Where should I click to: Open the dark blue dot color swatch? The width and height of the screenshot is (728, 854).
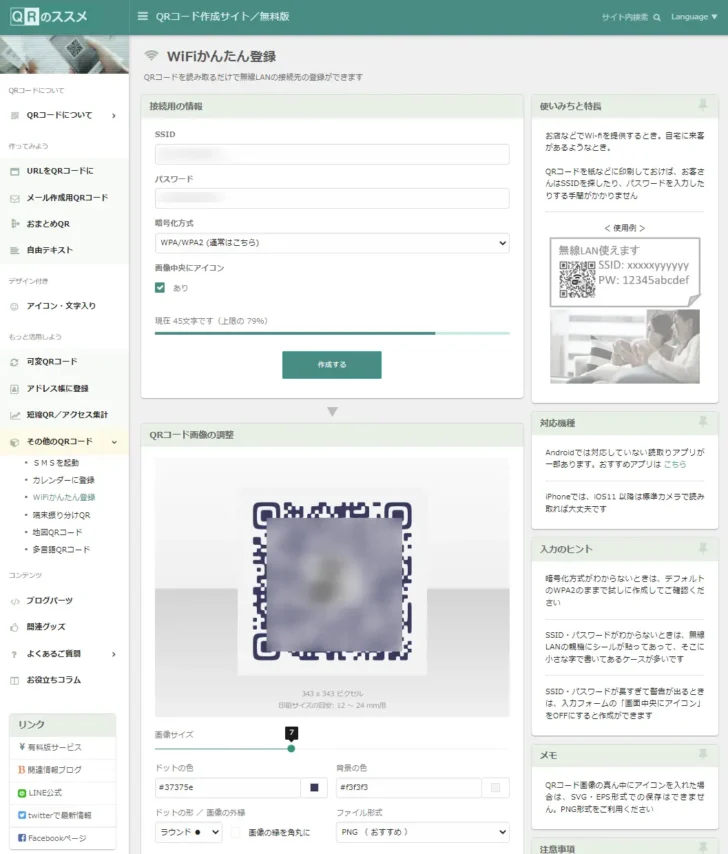coord(314,788)
